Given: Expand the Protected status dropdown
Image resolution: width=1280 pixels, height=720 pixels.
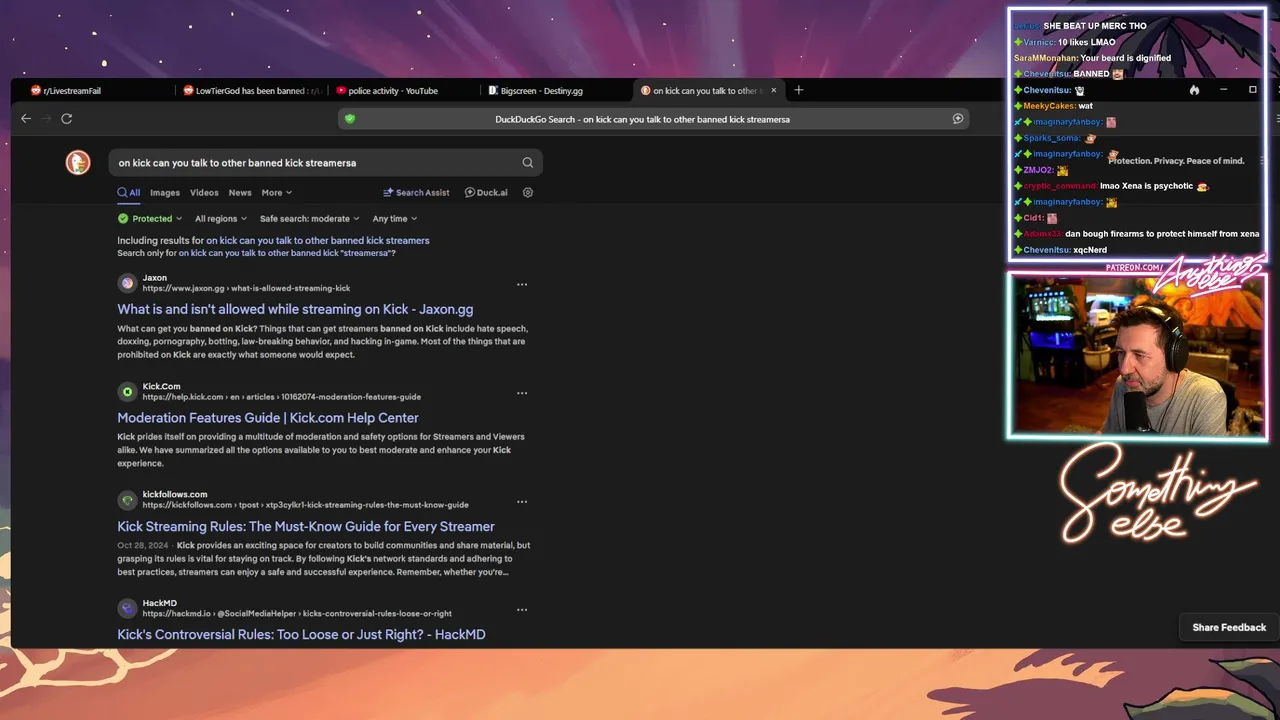Looking at the screenshot, I should point(150,219).
